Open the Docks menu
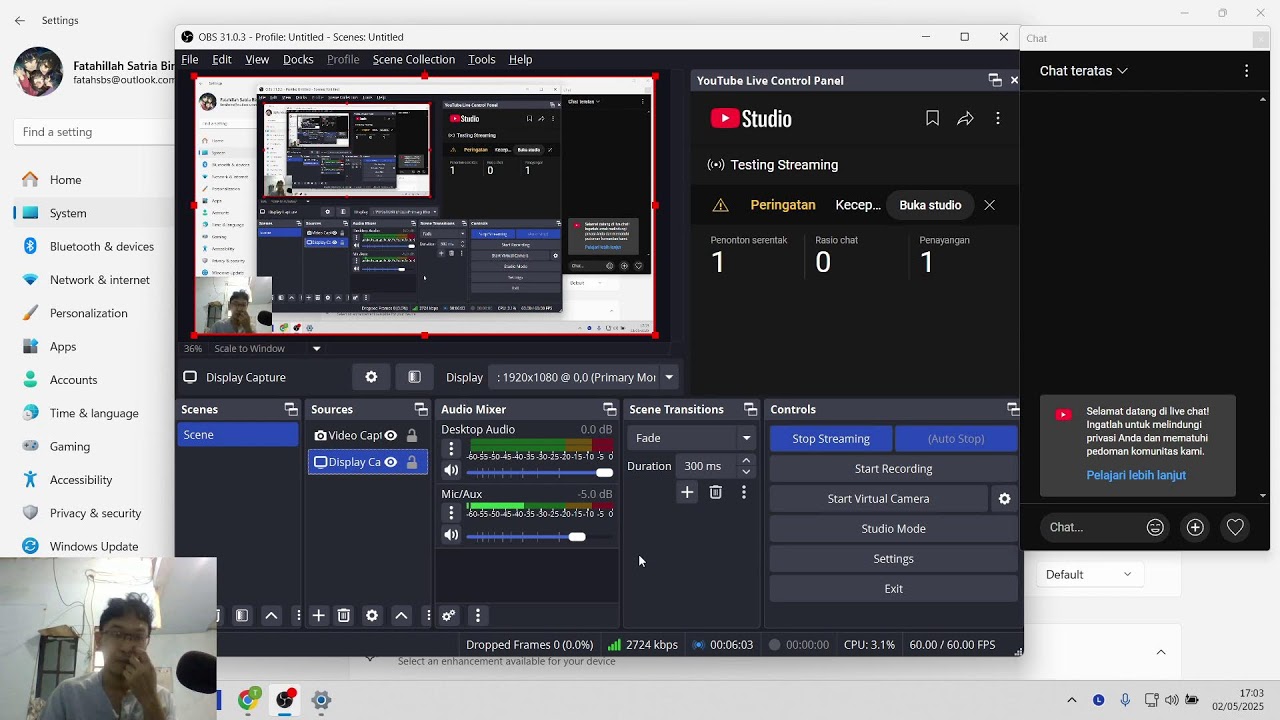The image size is (1280, 720). pyautogui.click(x=298, y=59)
